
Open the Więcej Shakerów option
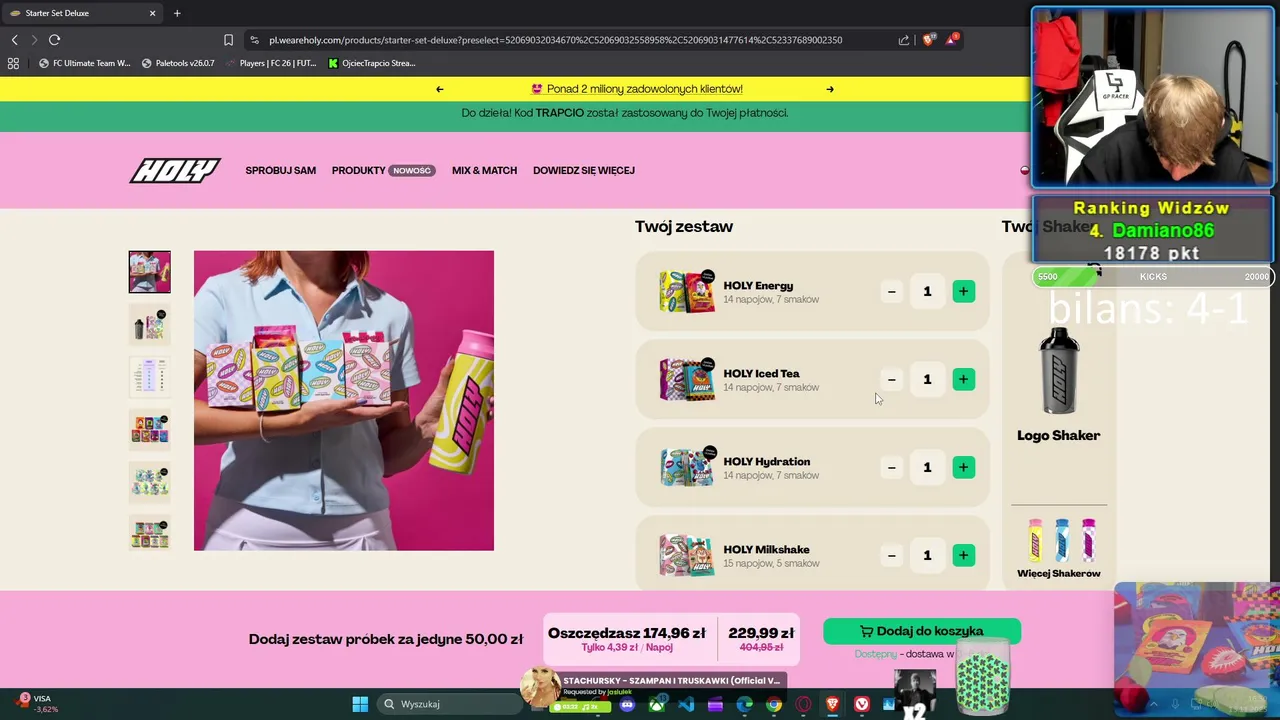[x=1059, y=548]
